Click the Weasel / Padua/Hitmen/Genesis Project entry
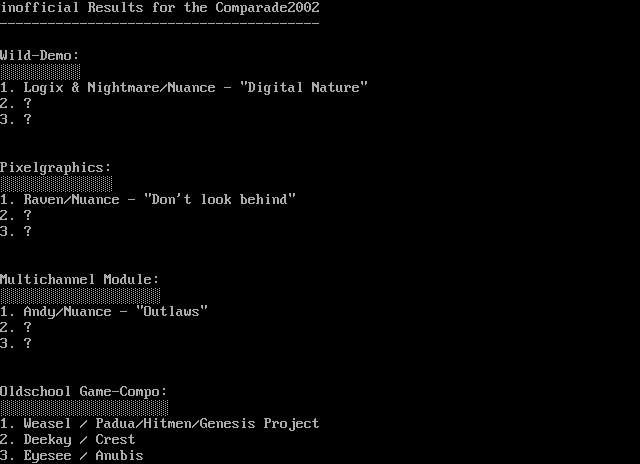 160,423
